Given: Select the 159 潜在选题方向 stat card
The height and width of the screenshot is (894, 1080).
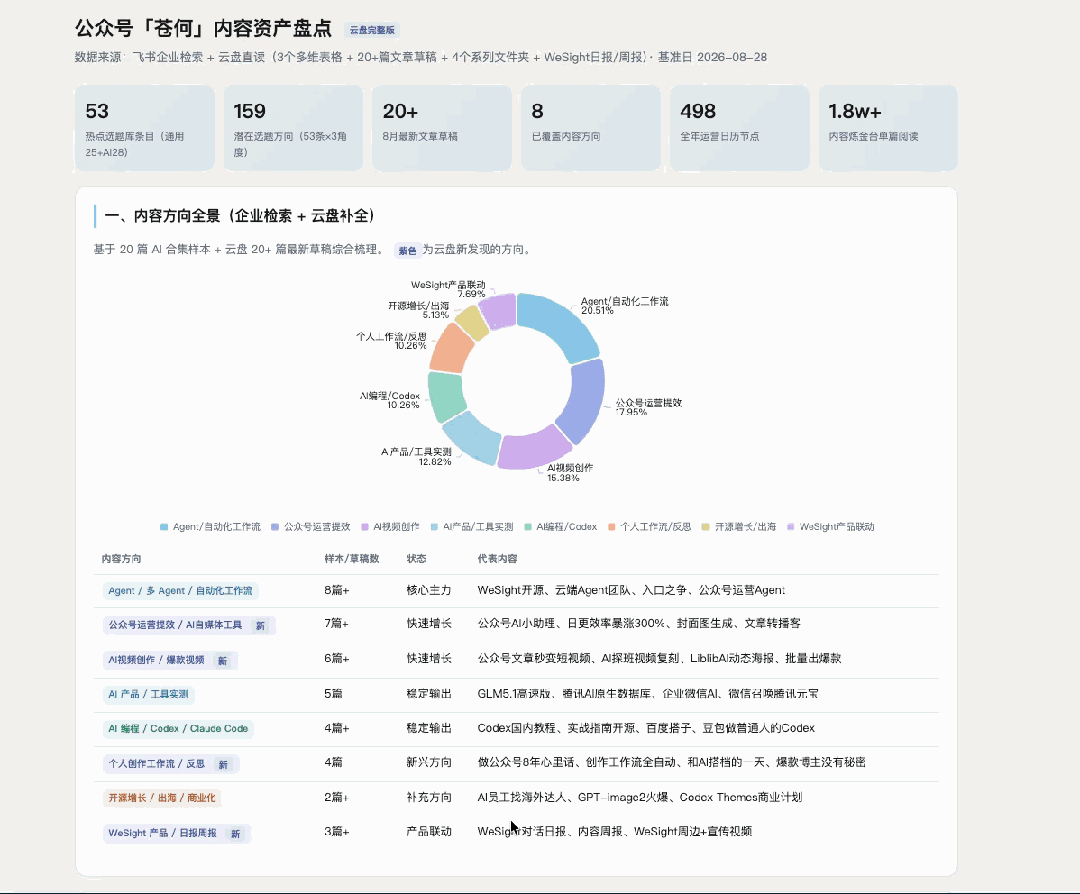Looking at the screenshot, I should [x=293, y=128].
